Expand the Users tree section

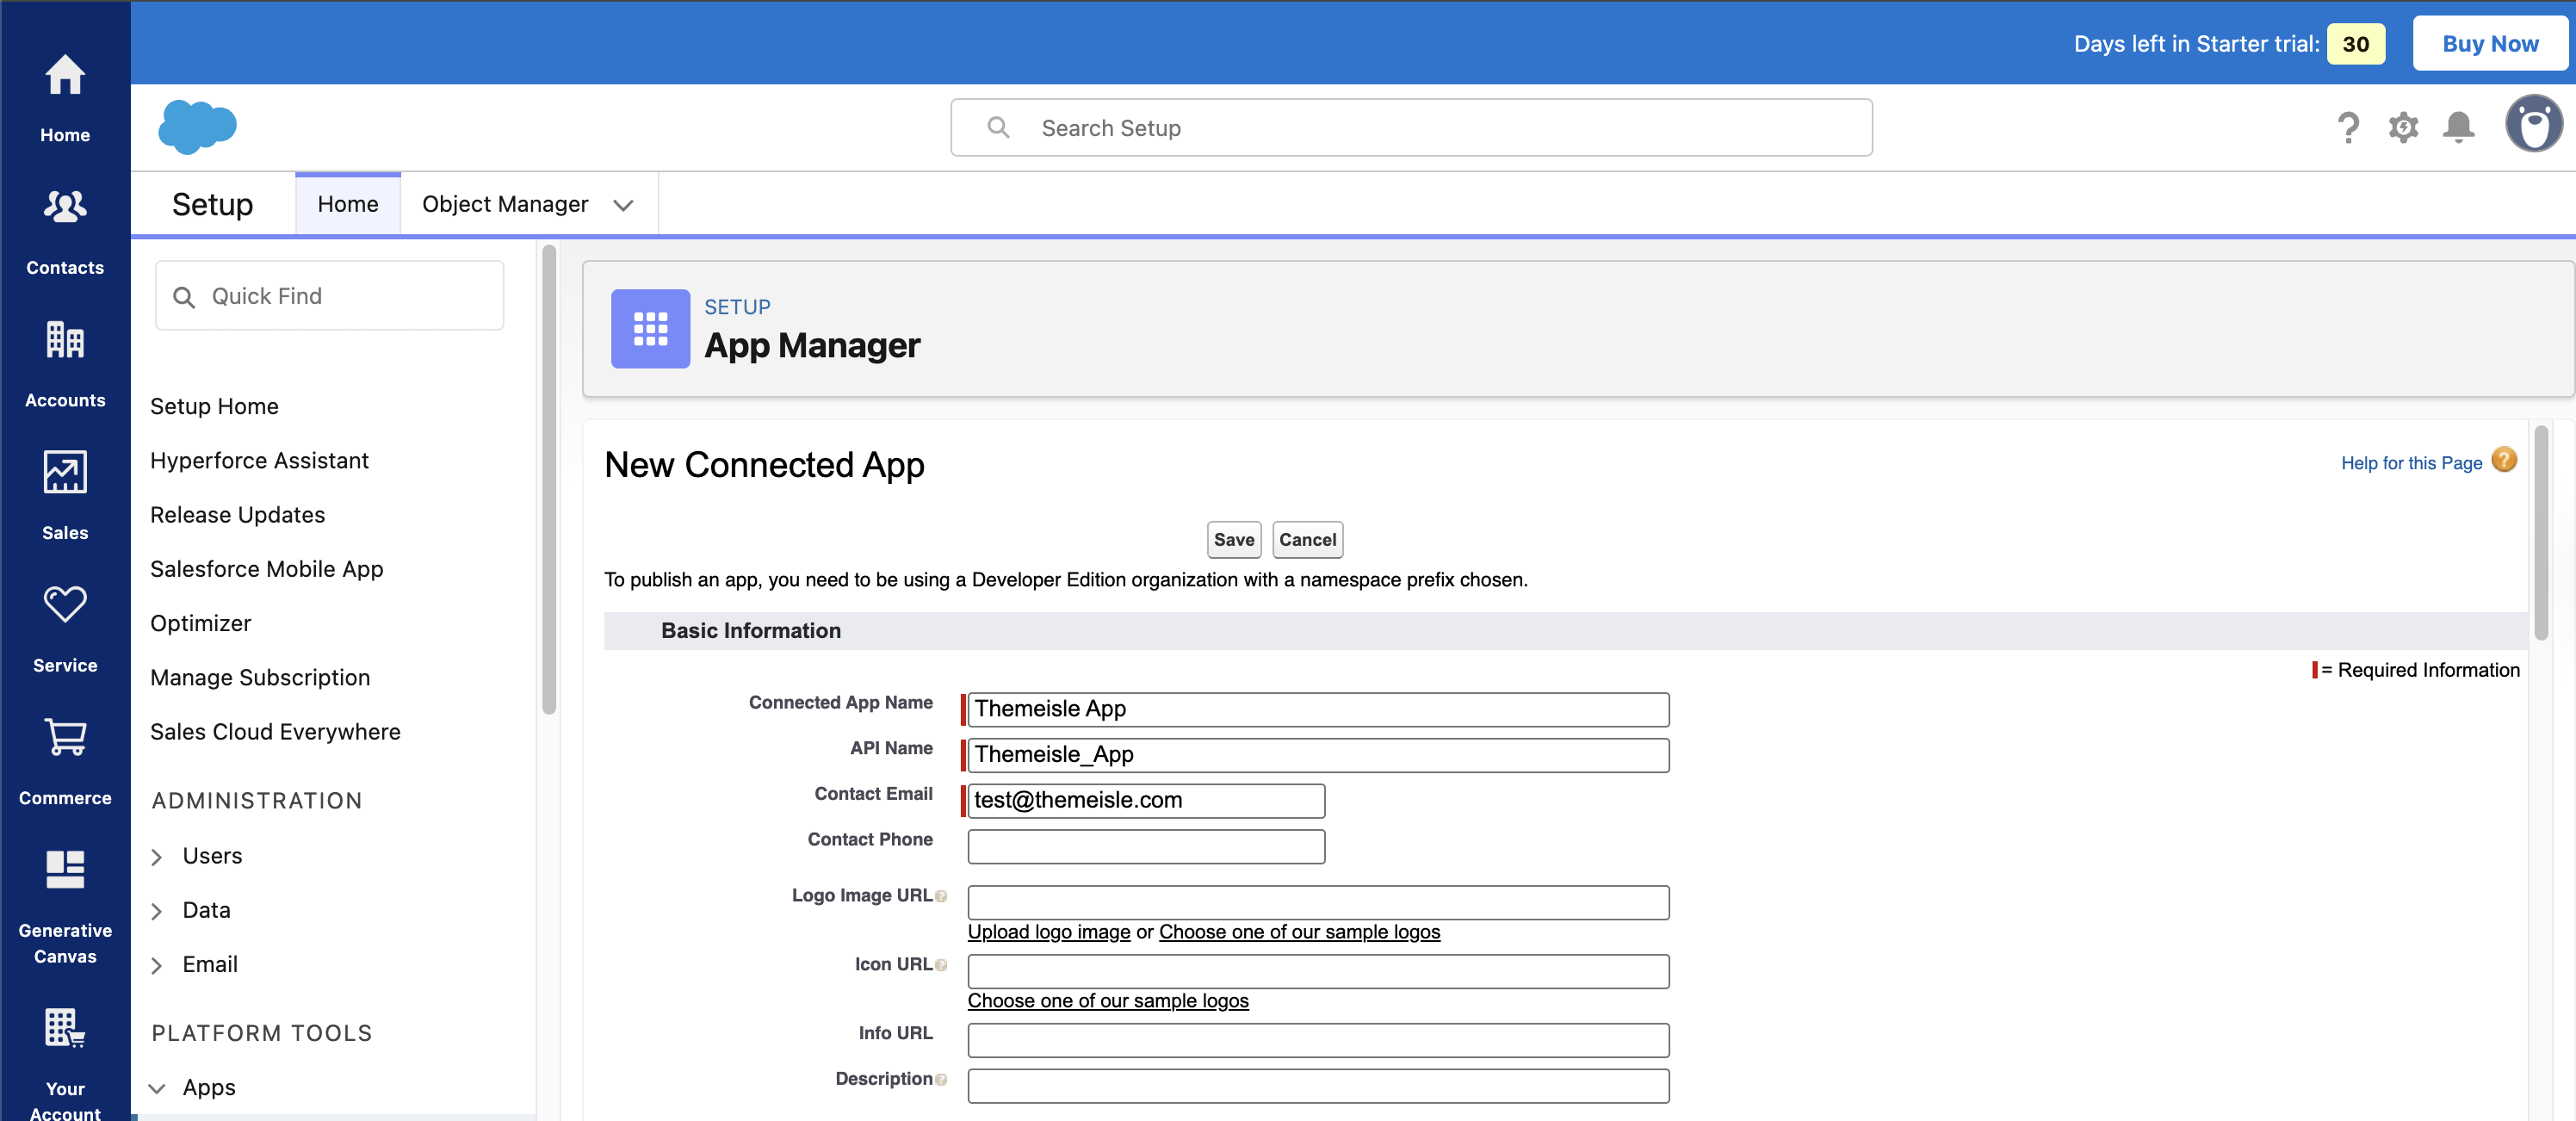157,857
